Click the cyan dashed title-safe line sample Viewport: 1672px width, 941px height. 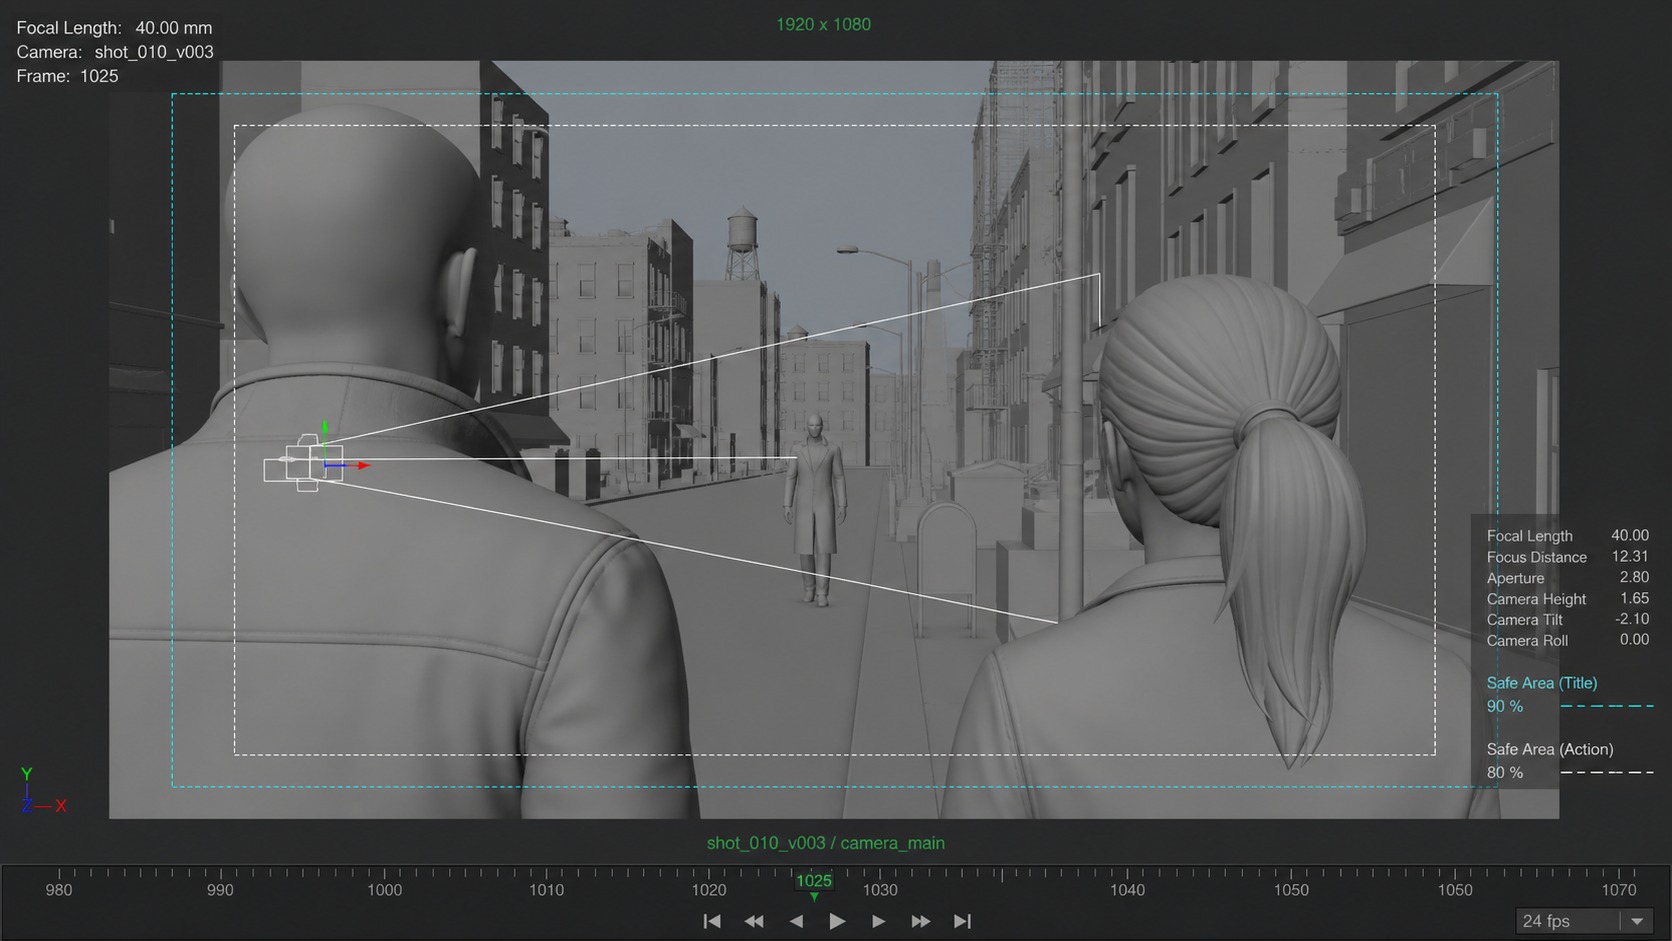coord(1607,706)
